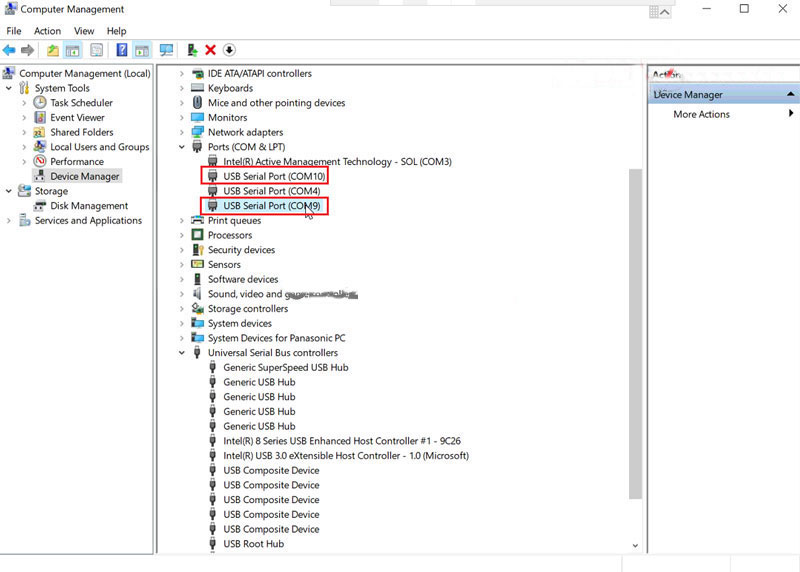Viewport: 800px width, 572px height.
Task: Expand the System devices node
Action: click(182, 323)
